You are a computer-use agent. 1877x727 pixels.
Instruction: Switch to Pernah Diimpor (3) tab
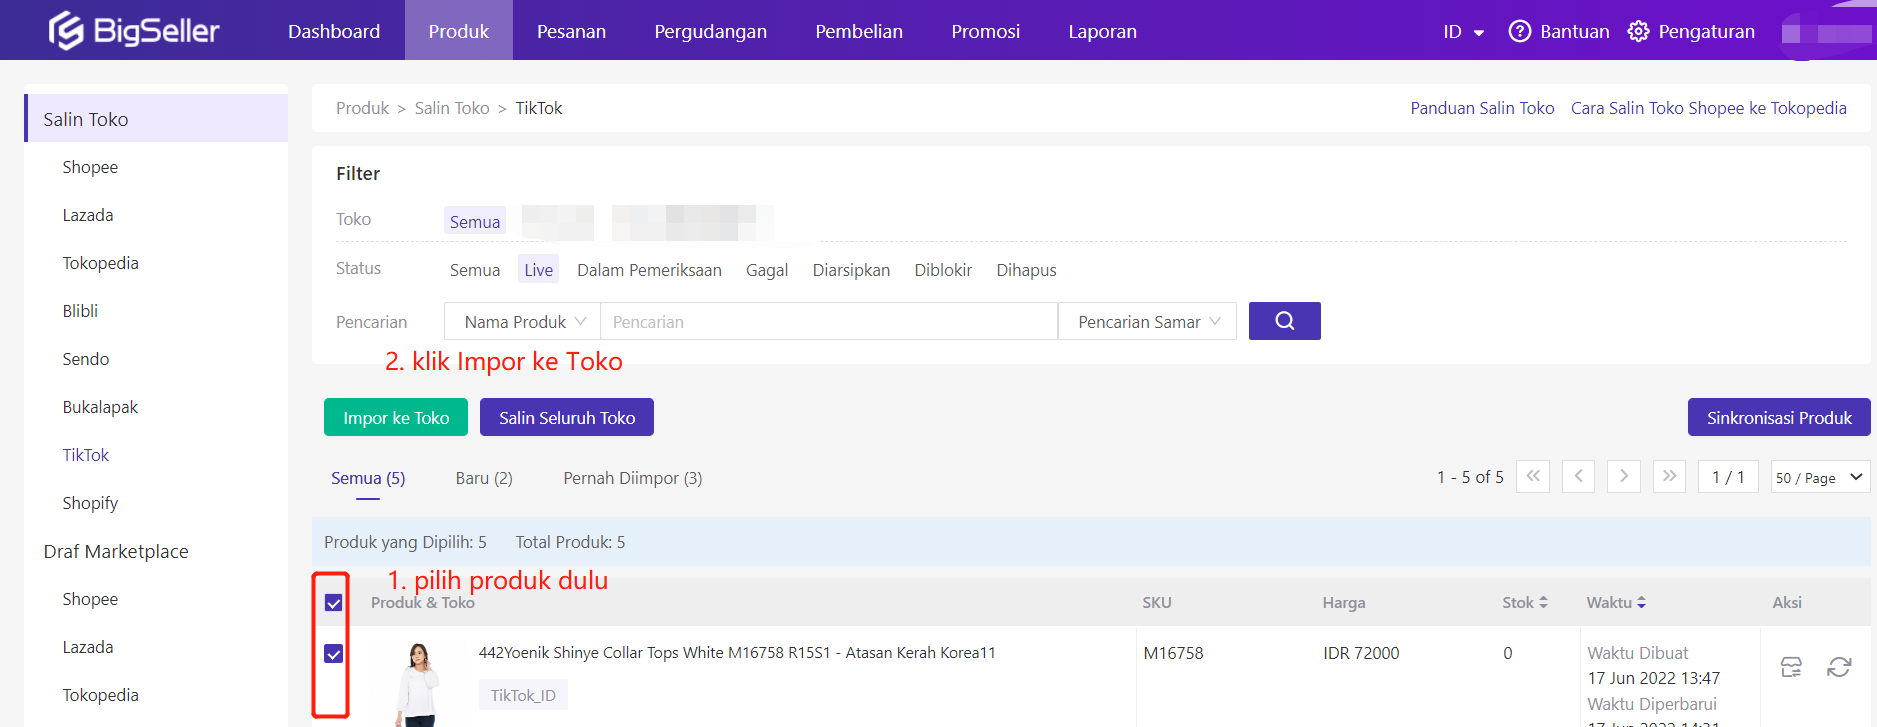click(633, 478)
